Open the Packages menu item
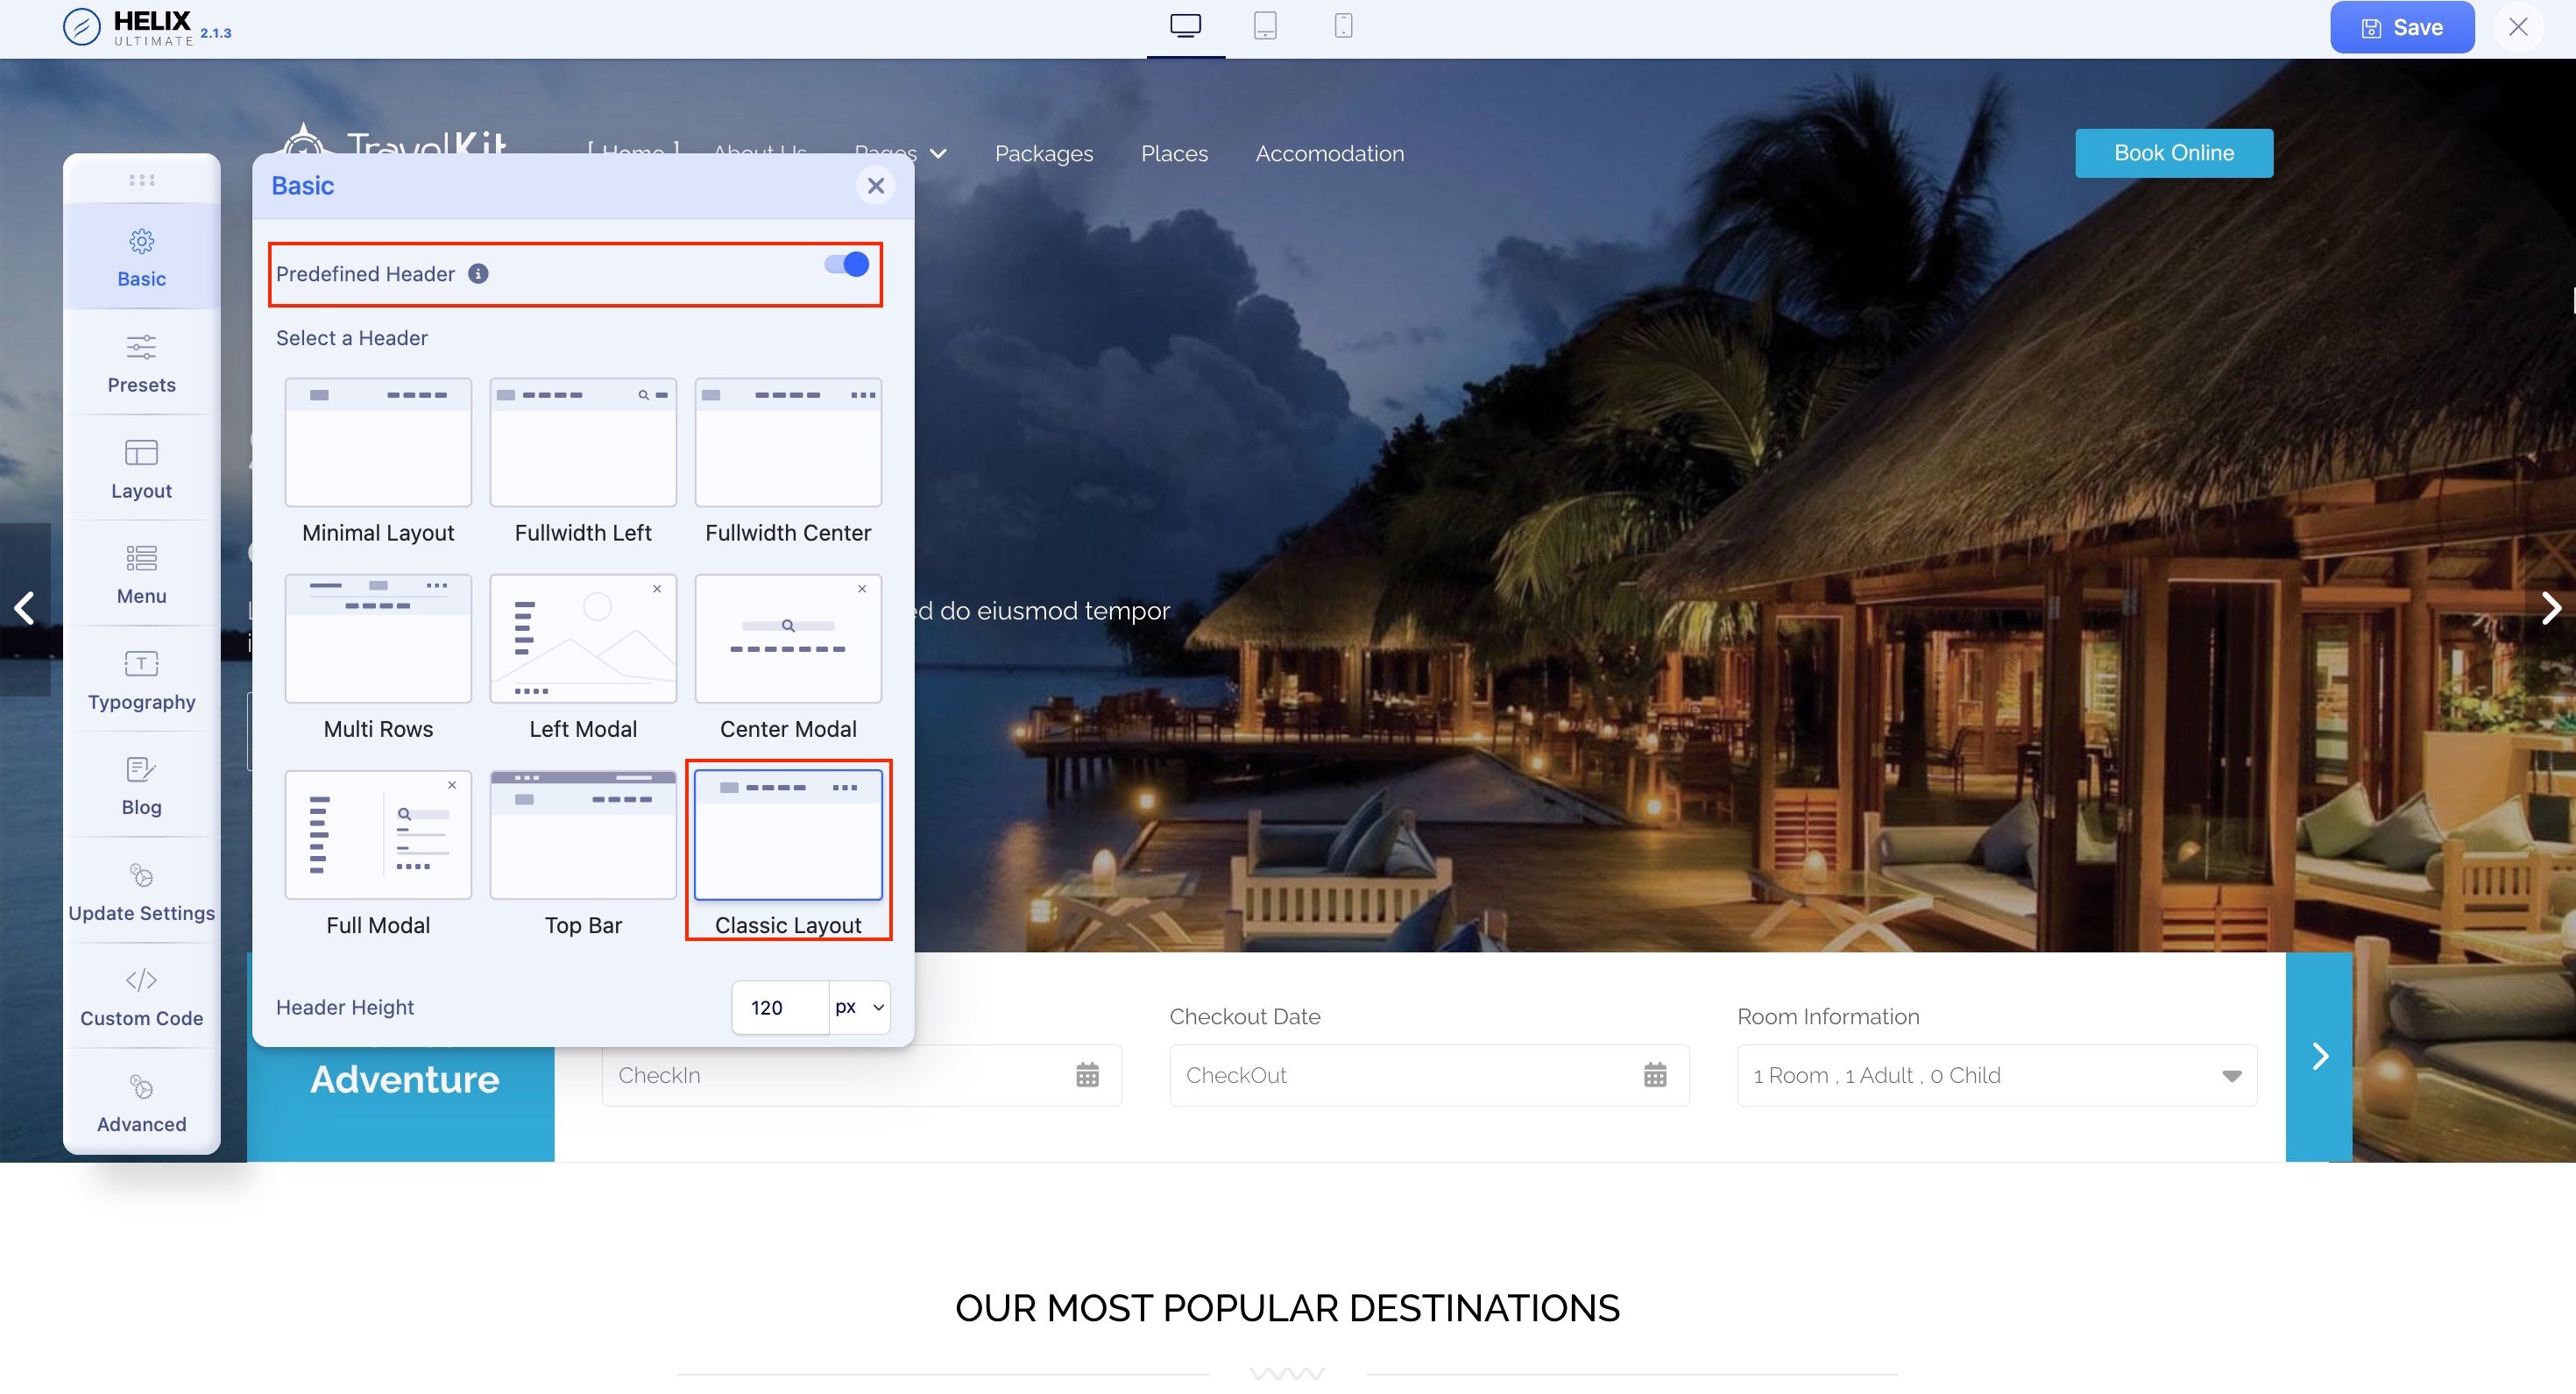This screenshot has width=2576, height=1394. 1043,154
